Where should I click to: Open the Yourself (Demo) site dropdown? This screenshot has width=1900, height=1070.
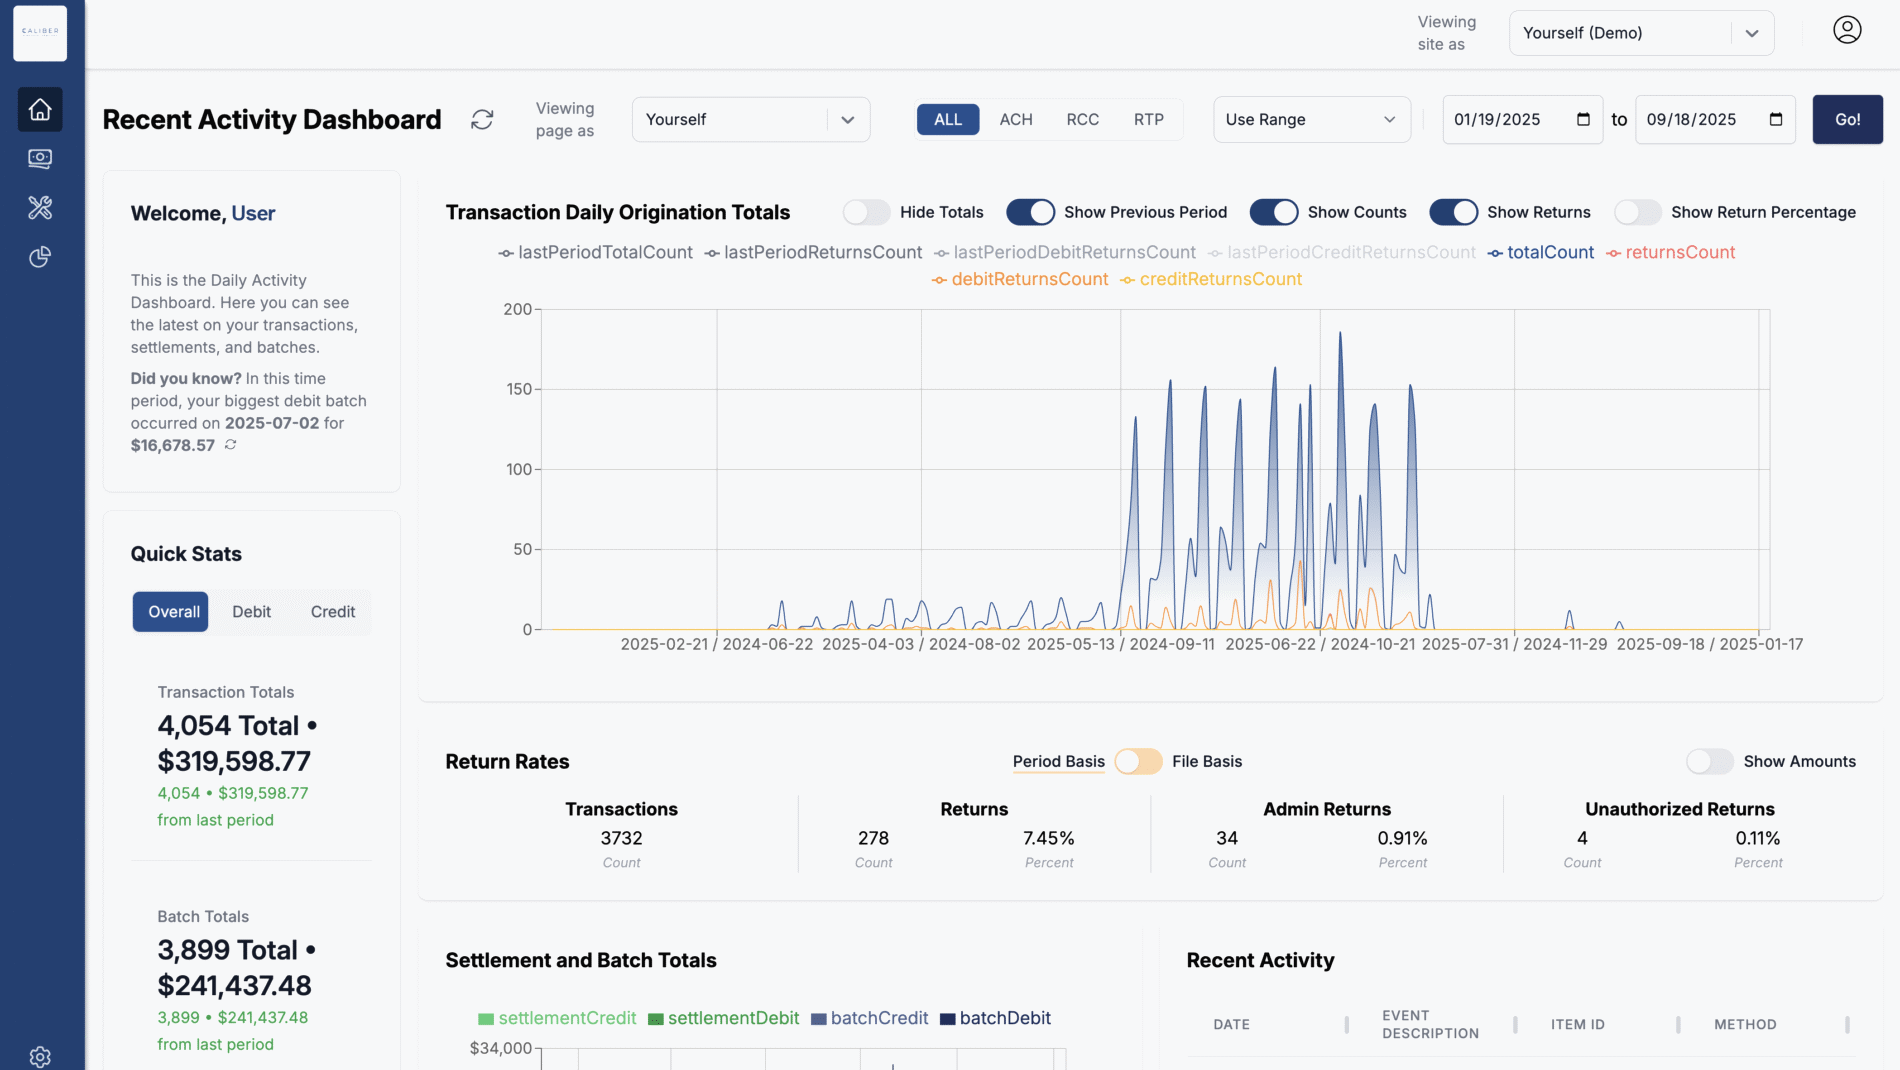[1640, 32]
